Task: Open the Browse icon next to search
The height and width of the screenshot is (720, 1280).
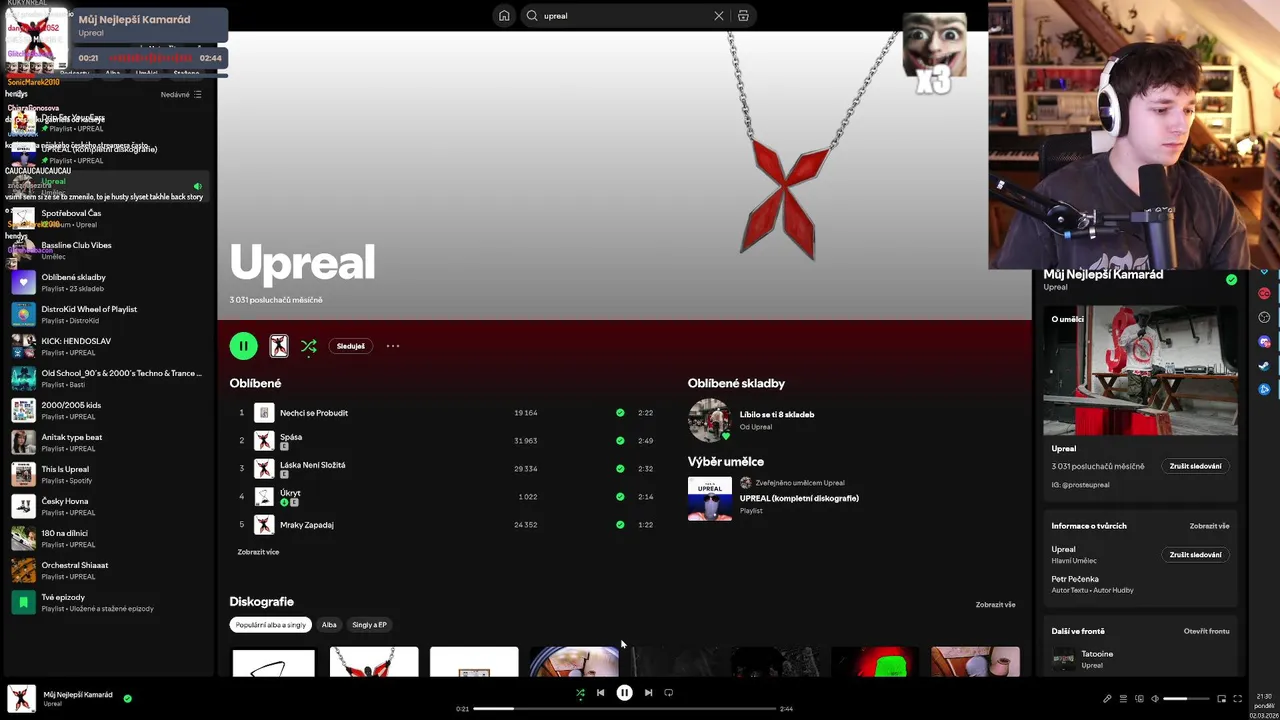Action: [x=743, y=16]
